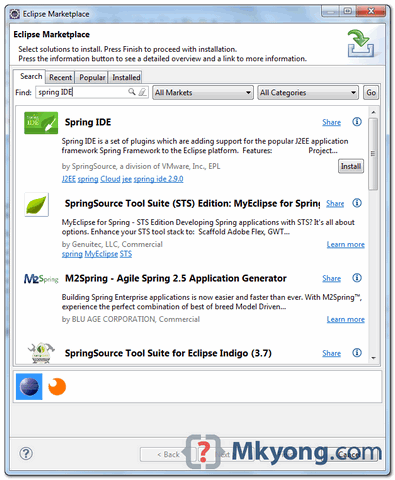Open info for SpringSource Tool Suite Indigo

point(357,353)
